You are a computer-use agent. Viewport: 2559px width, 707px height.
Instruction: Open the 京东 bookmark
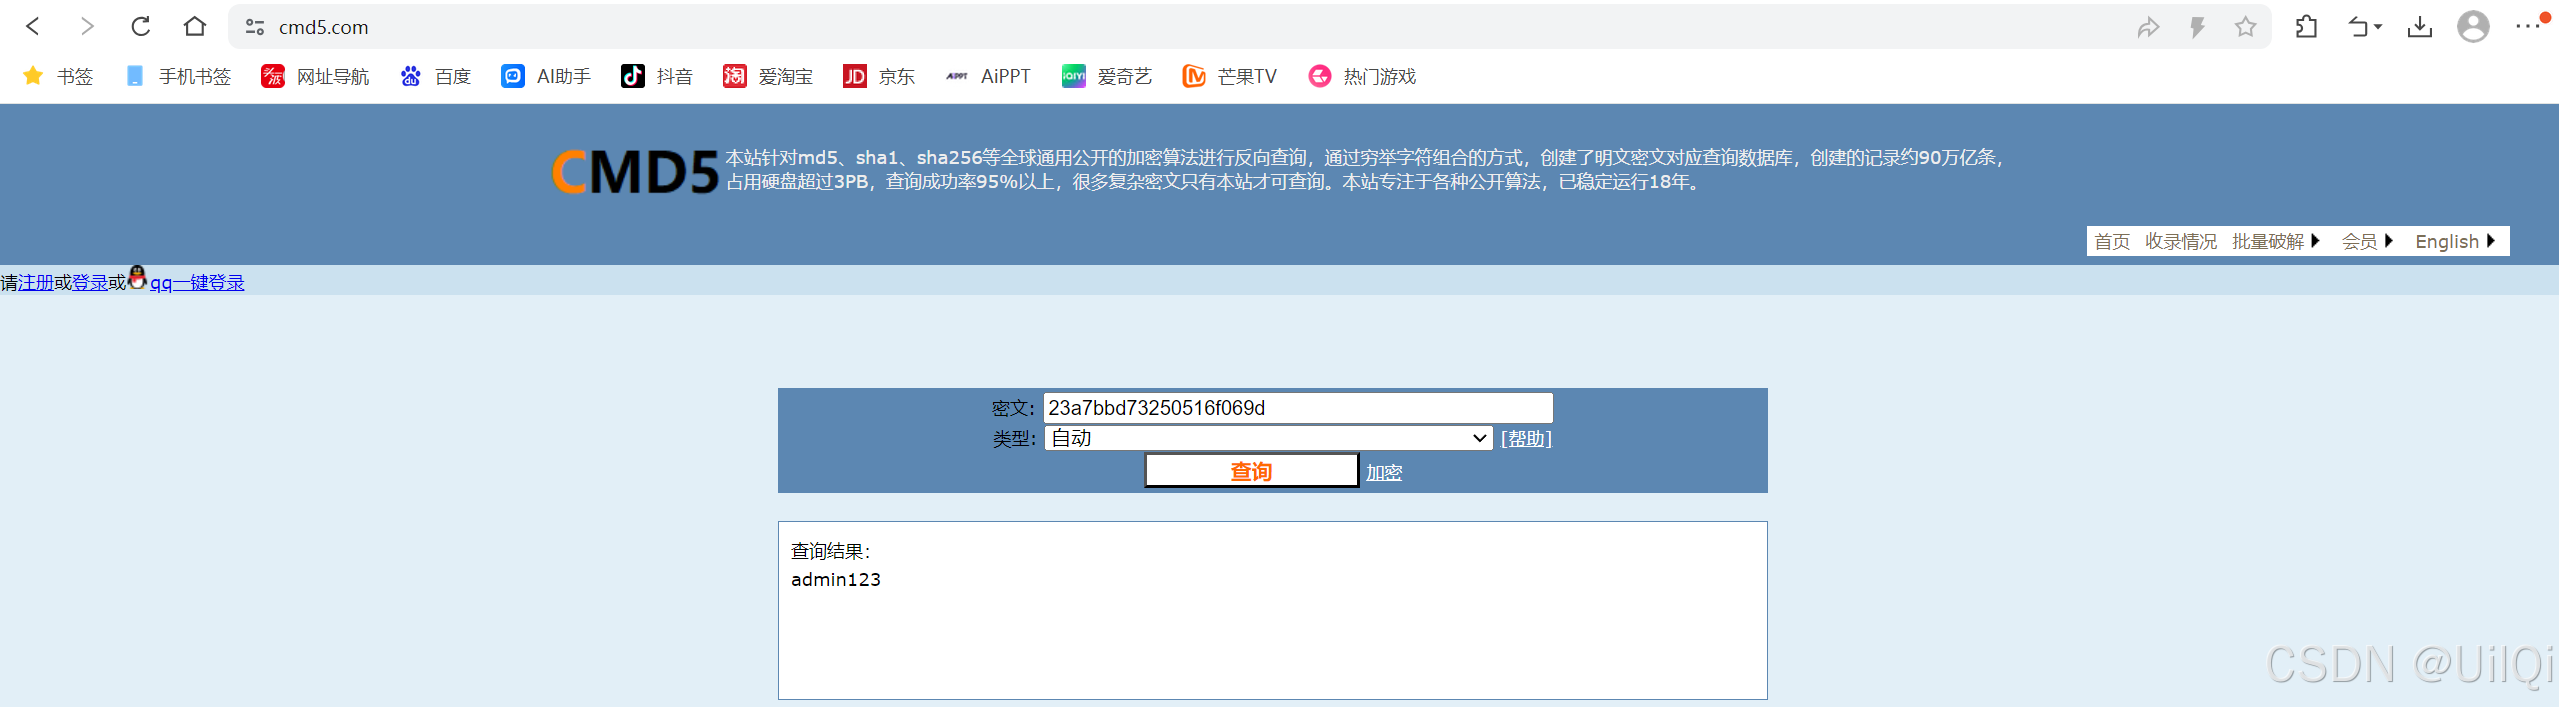pyautogui.click(x=879, y=76)
